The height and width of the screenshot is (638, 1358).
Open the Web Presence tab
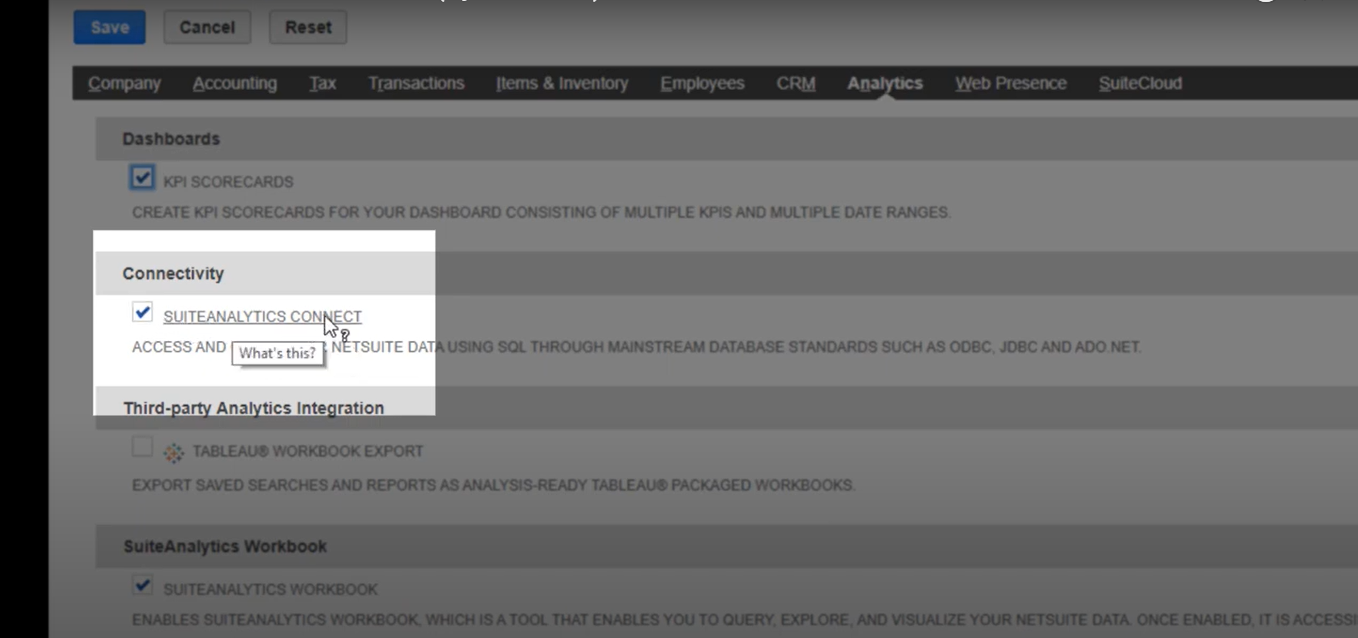[x=1011, y=83]
